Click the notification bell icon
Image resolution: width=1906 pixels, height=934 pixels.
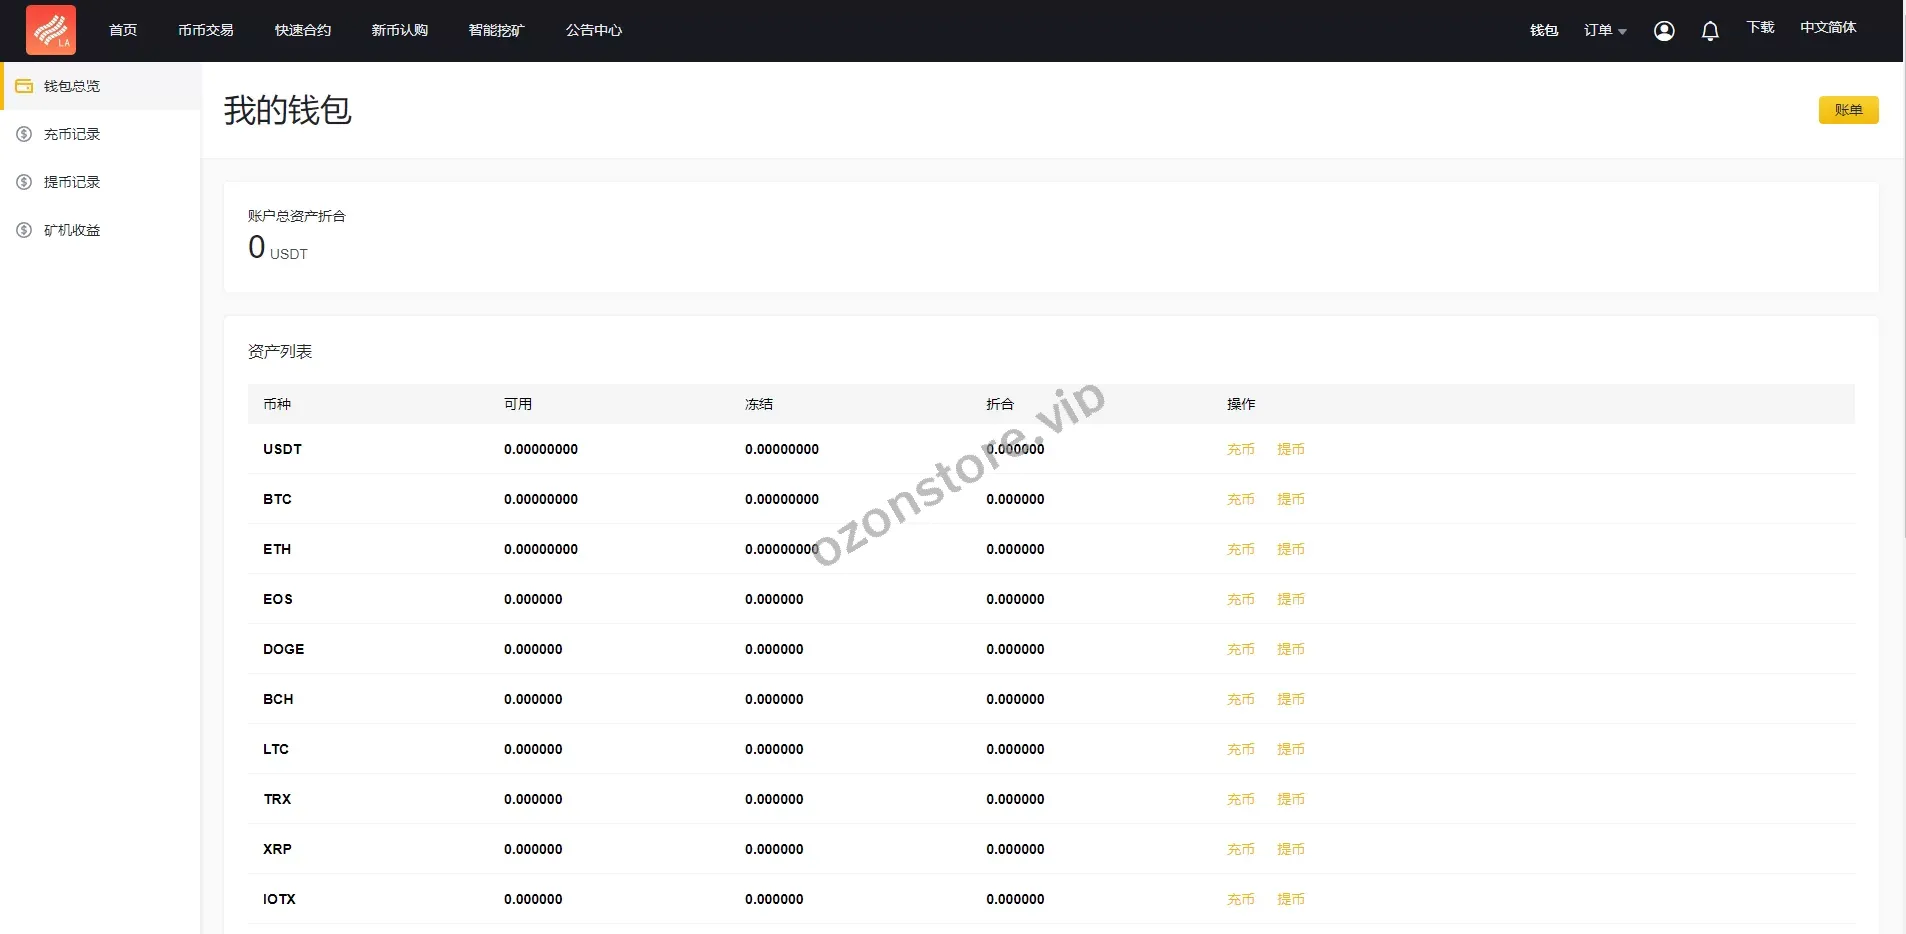pos(1710,31)
